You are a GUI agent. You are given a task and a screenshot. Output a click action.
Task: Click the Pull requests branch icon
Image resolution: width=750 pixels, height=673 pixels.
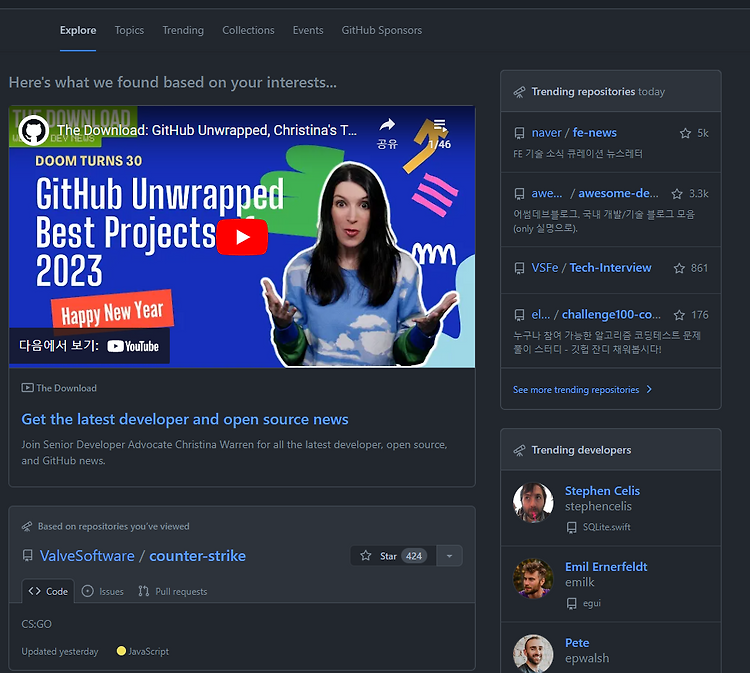[143, 591]
